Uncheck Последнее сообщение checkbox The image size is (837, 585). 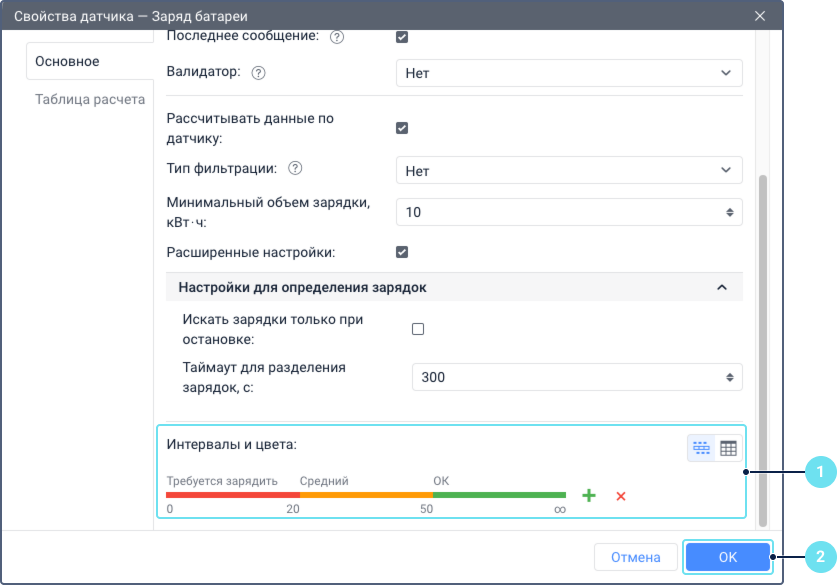click(x=402, y=37)
